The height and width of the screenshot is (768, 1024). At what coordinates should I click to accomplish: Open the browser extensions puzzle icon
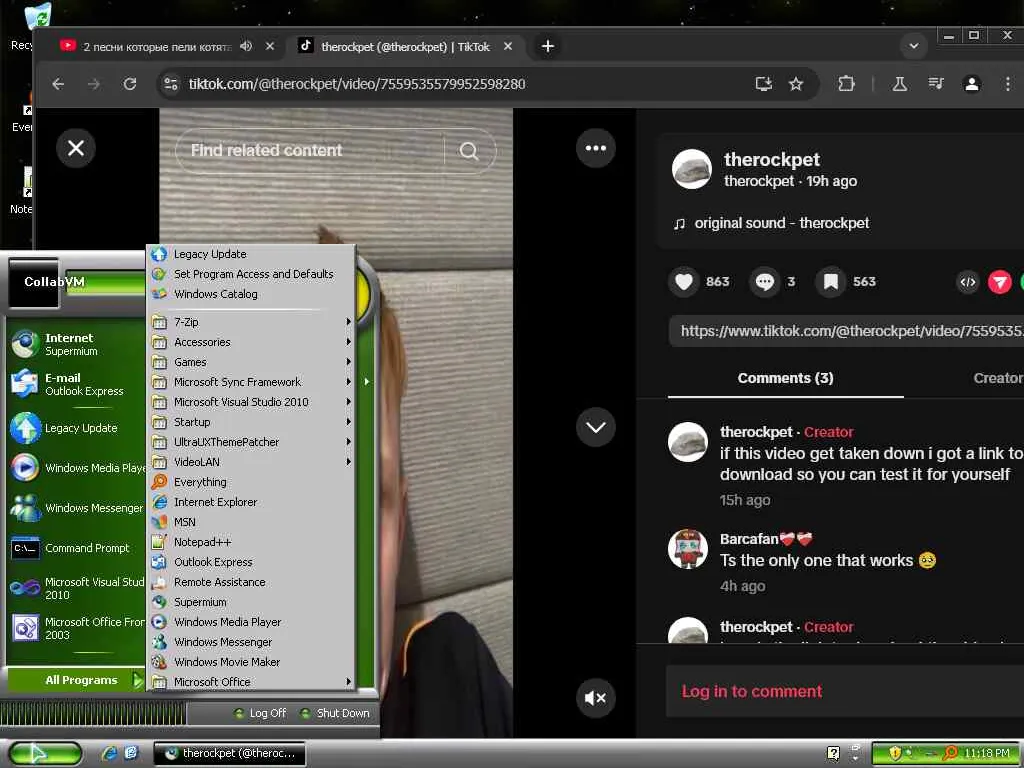(846, 84)
